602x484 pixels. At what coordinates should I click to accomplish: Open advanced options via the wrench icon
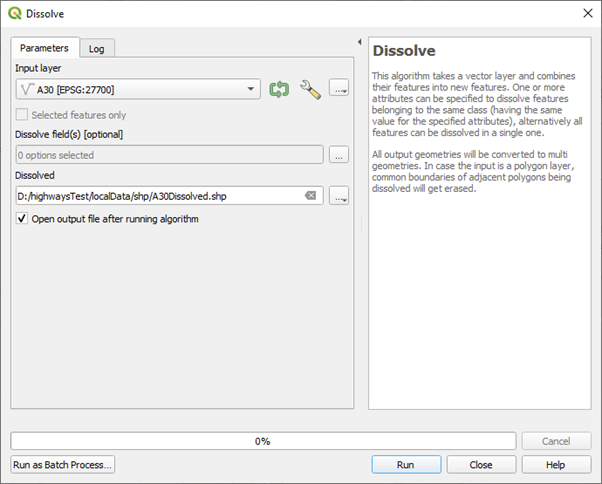(x=310, y=90)
